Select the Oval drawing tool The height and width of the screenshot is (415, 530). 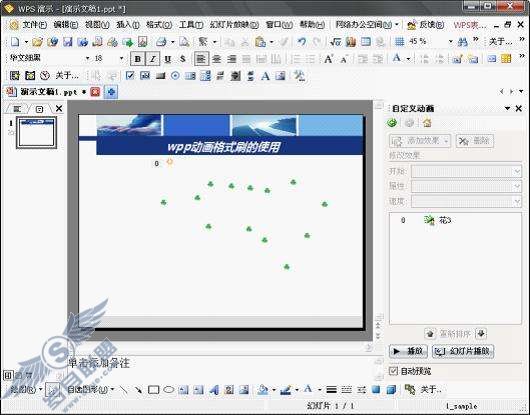click(x=169, y=390)
